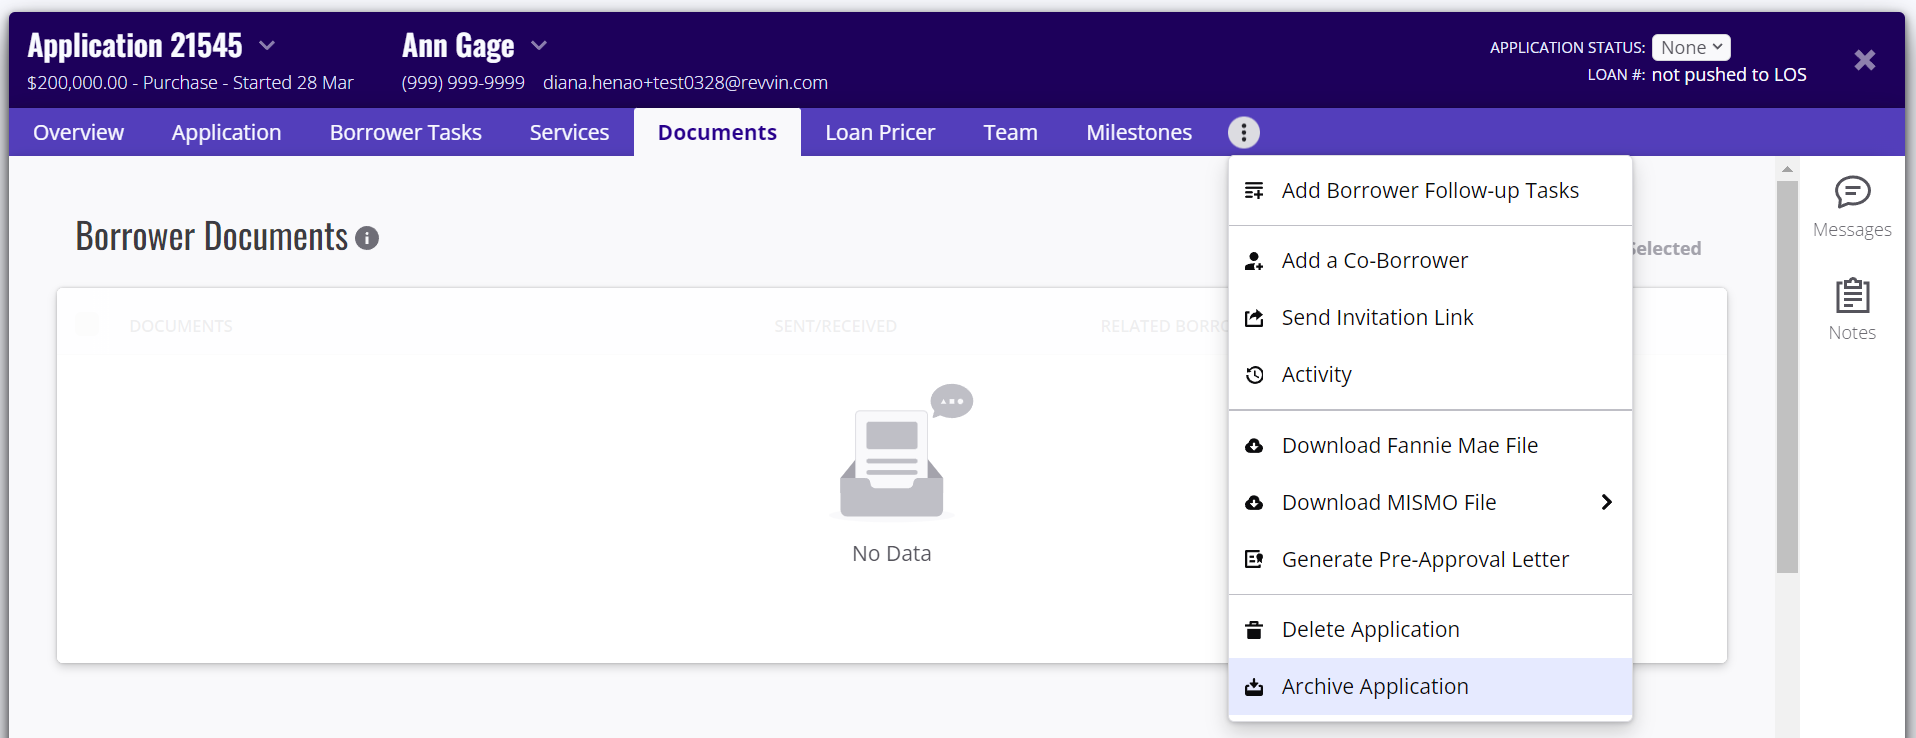Choose Generate Pre-Approval Letter
This screenshot has height=738, width=1916.
point(1424,560)
